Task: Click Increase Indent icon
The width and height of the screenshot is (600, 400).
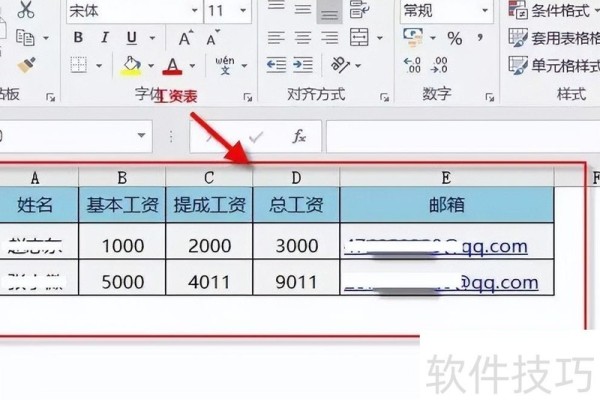Action: 303,65
